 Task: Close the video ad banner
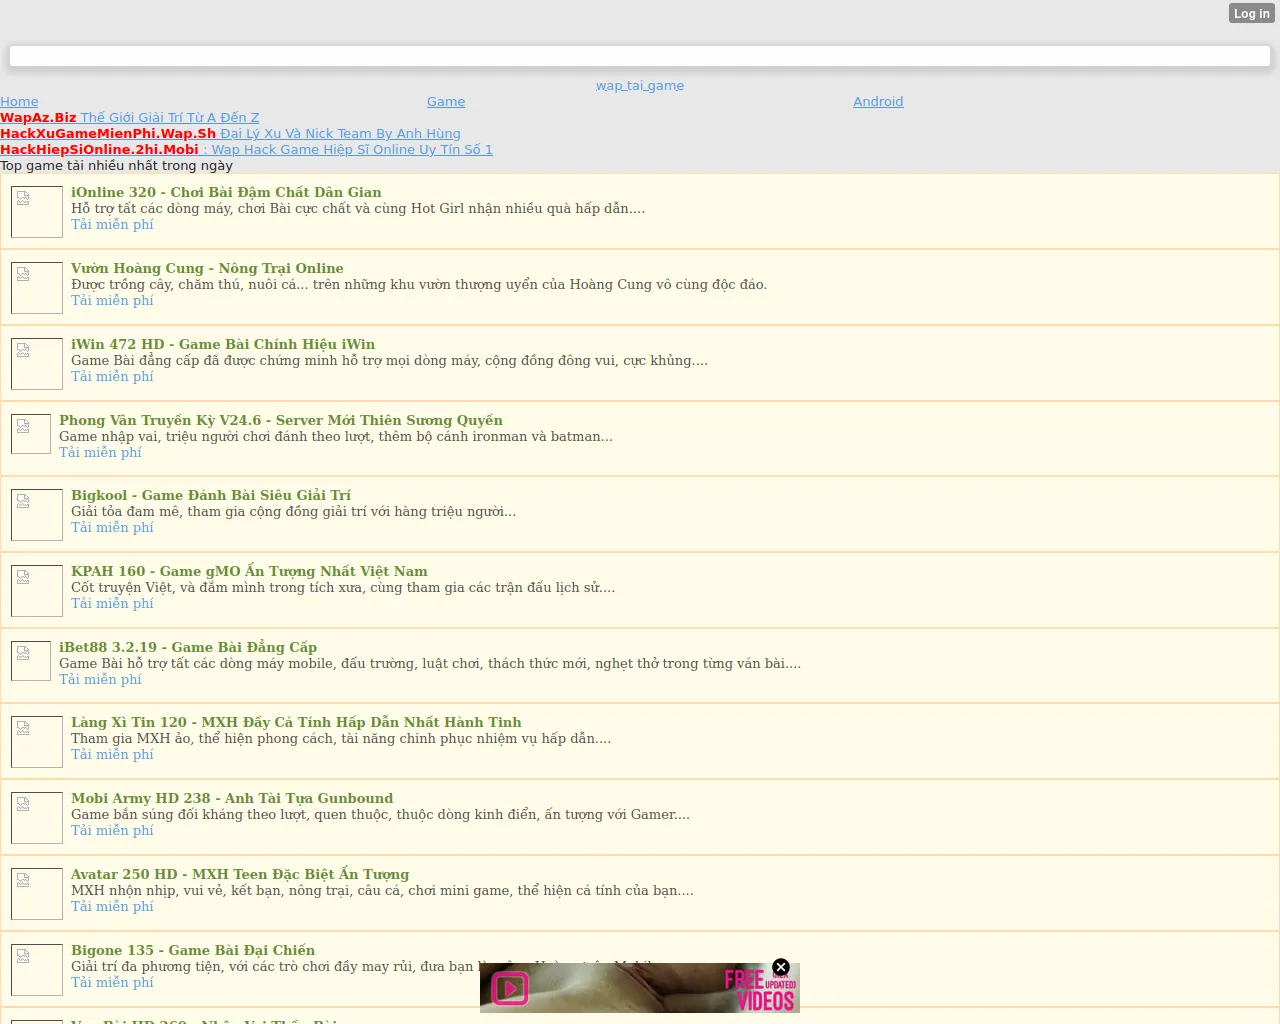tap(781, 967)
